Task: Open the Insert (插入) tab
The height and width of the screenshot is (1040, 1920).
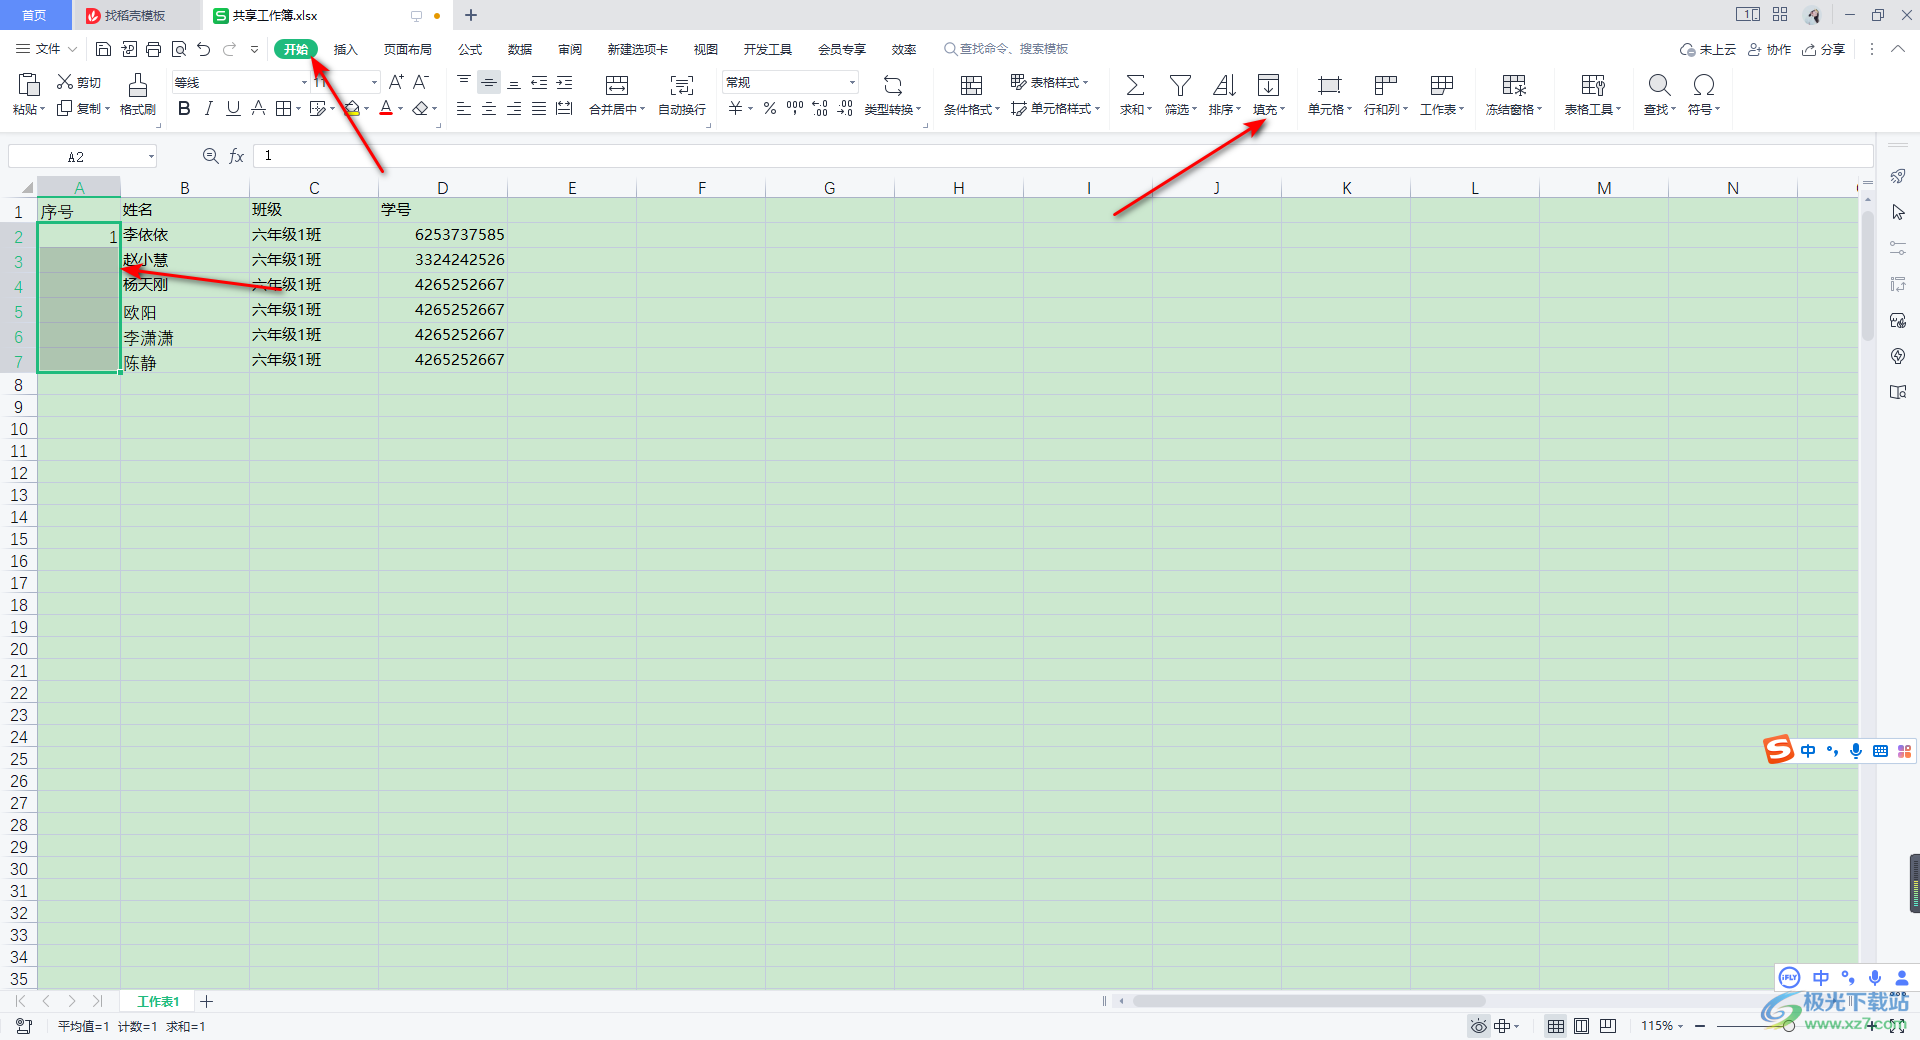Action: 345,49
